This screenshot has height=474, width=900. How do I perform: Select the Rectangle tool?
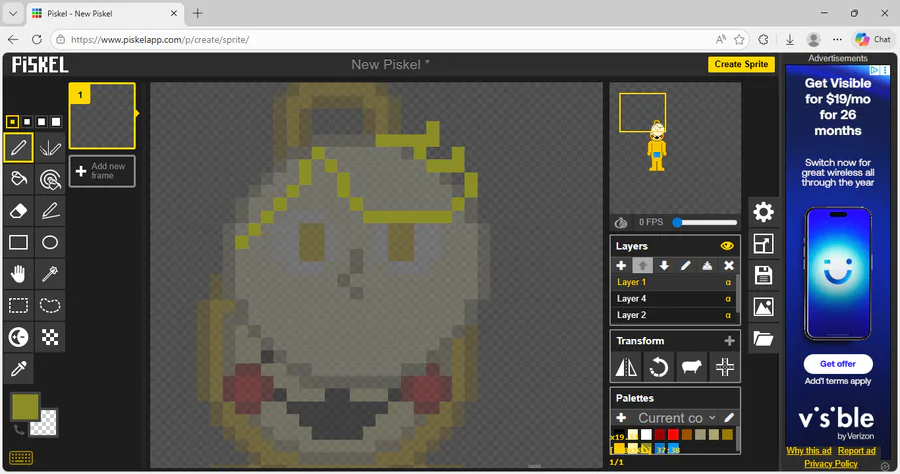(18, 242)
